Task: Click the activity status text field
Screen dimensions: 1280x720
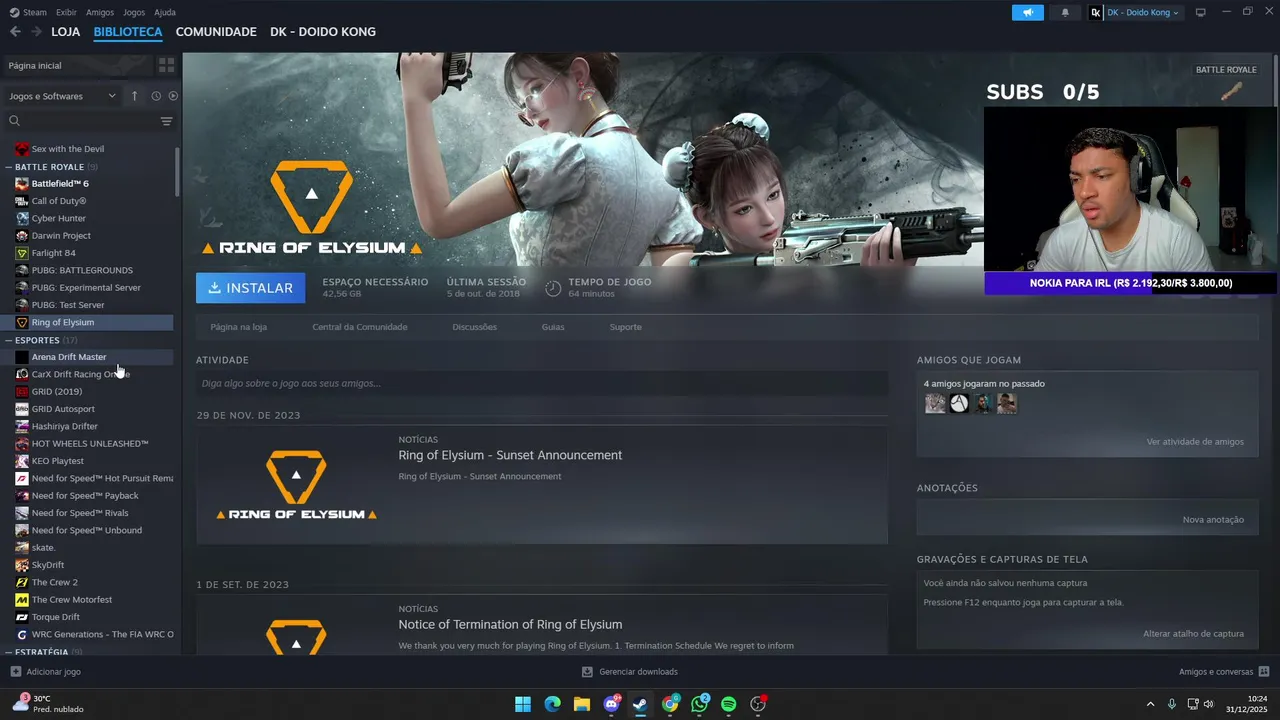Action: click(x=542, y=383)
